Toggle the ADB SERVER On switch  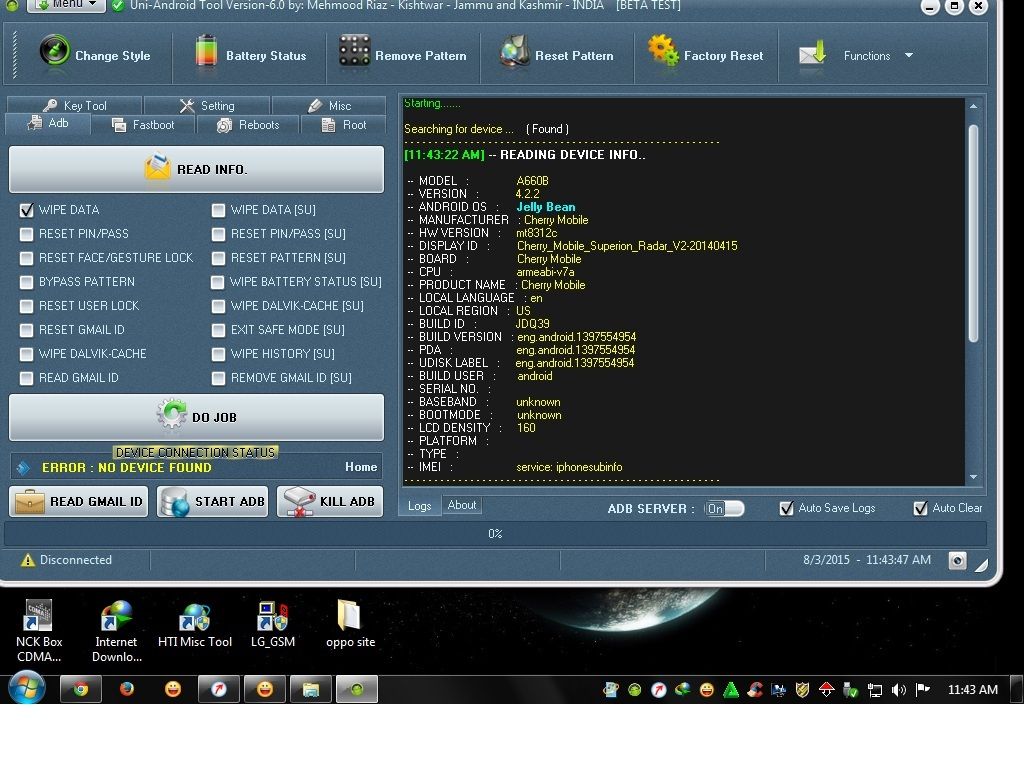724,509
